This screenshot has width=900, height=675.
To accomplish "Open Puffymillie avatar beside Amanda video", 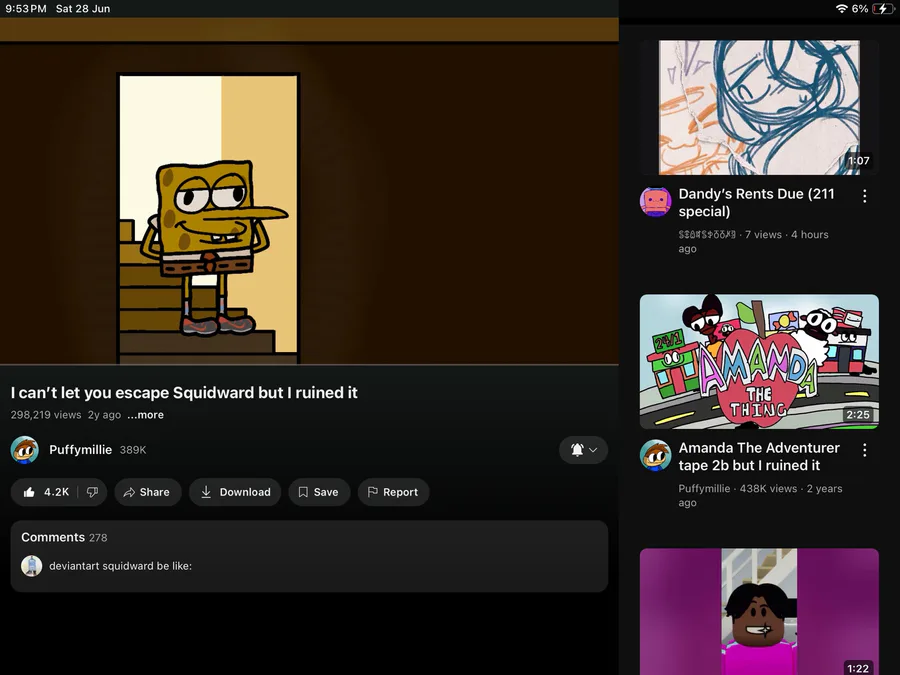I will pos(655,455).
